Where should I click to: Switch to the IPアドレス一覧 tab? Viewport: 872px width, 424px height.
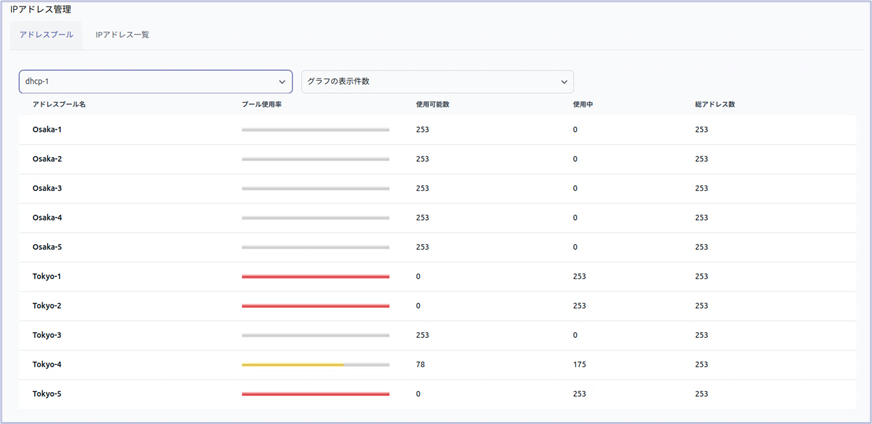click(122, 35)
